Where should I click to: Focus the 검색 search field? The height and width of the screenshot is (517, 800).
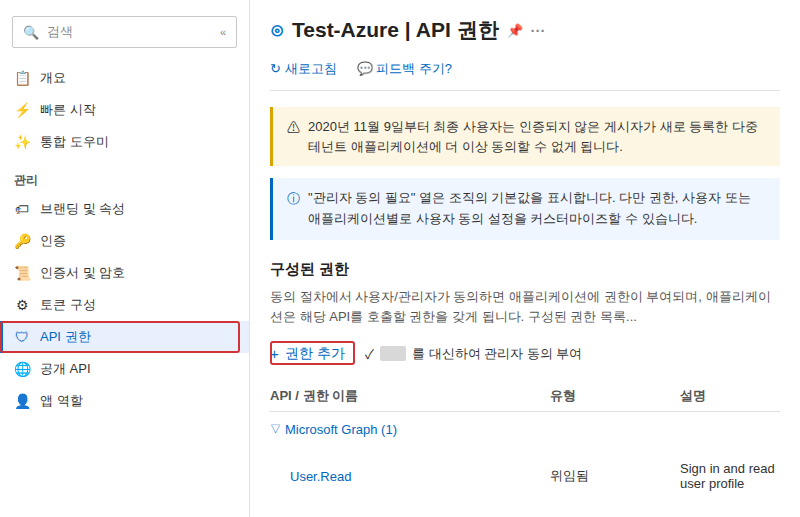[124, 32]
